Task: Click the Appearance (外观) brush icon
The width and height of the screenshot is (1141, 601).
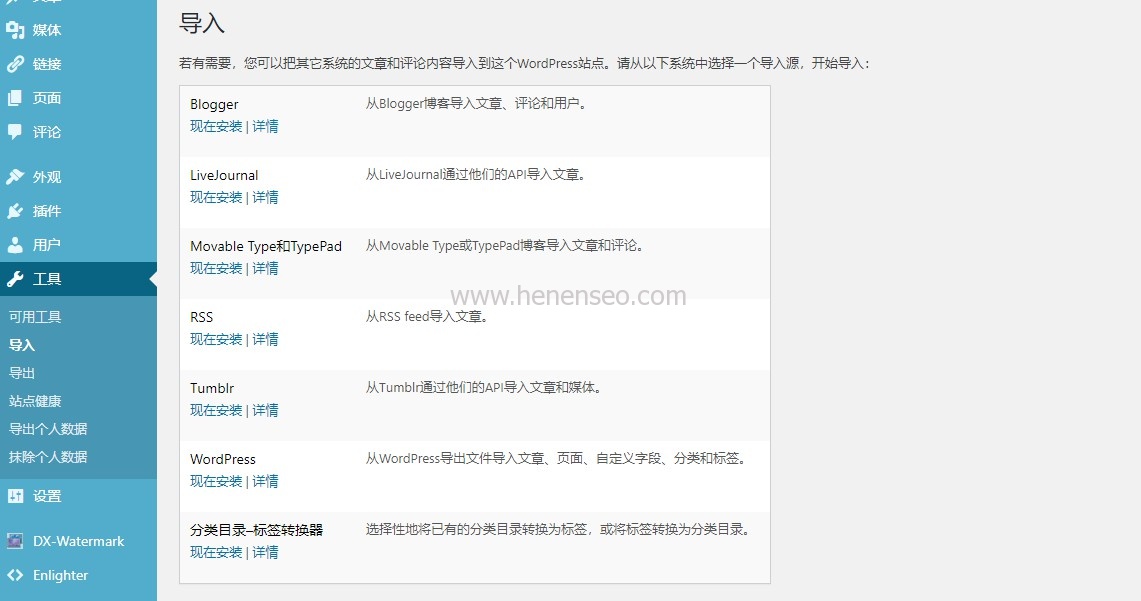Action: click(15, 177)
